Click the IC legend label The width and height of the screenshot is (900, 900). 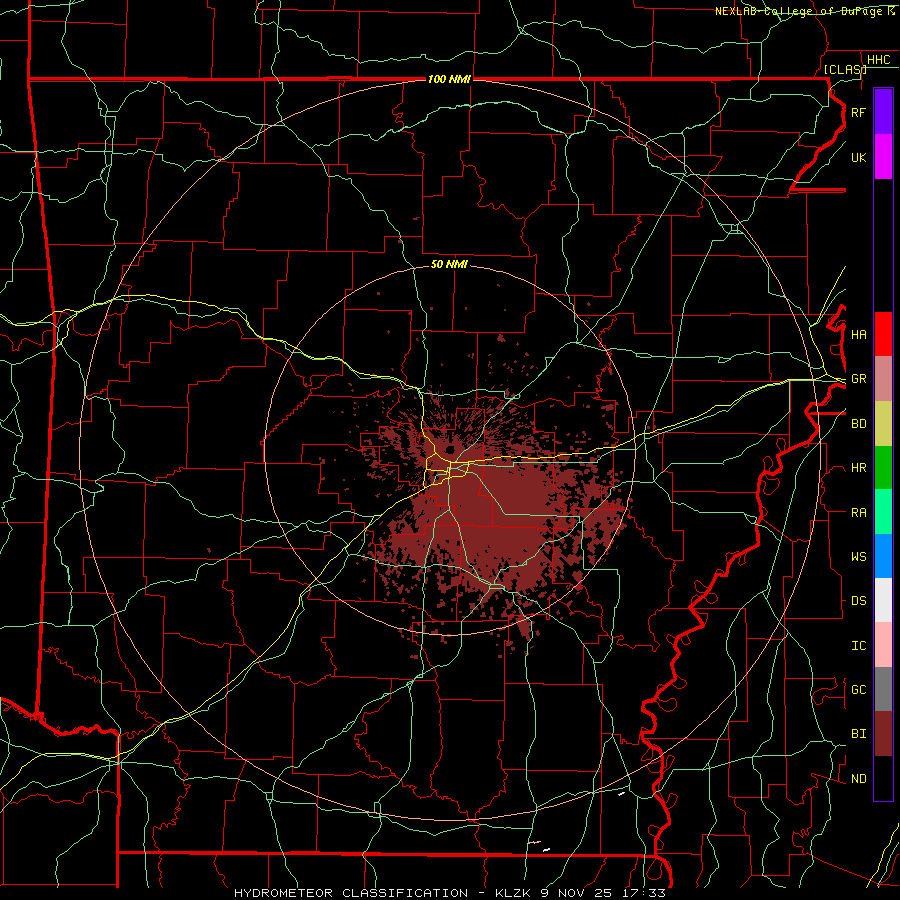pos(858,645)
